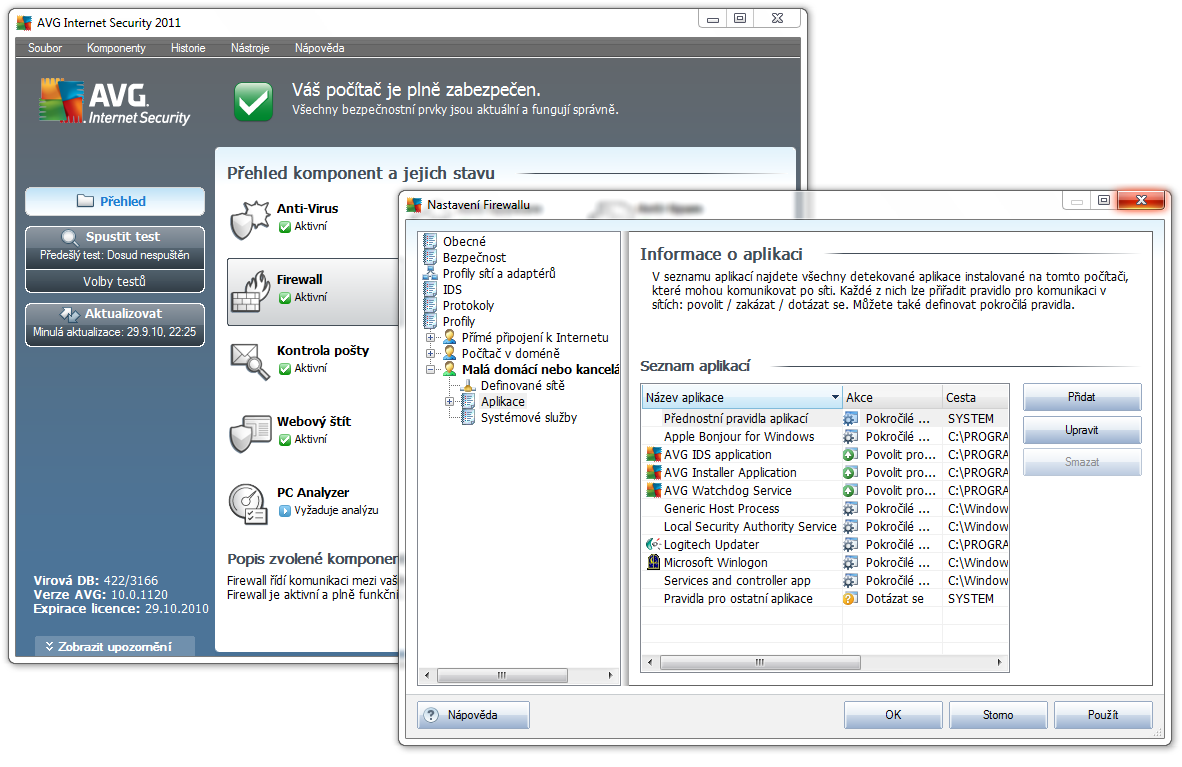1182x767 pixels.
Task: Open the Soubor menu
Action: click(x=45, y=48)
